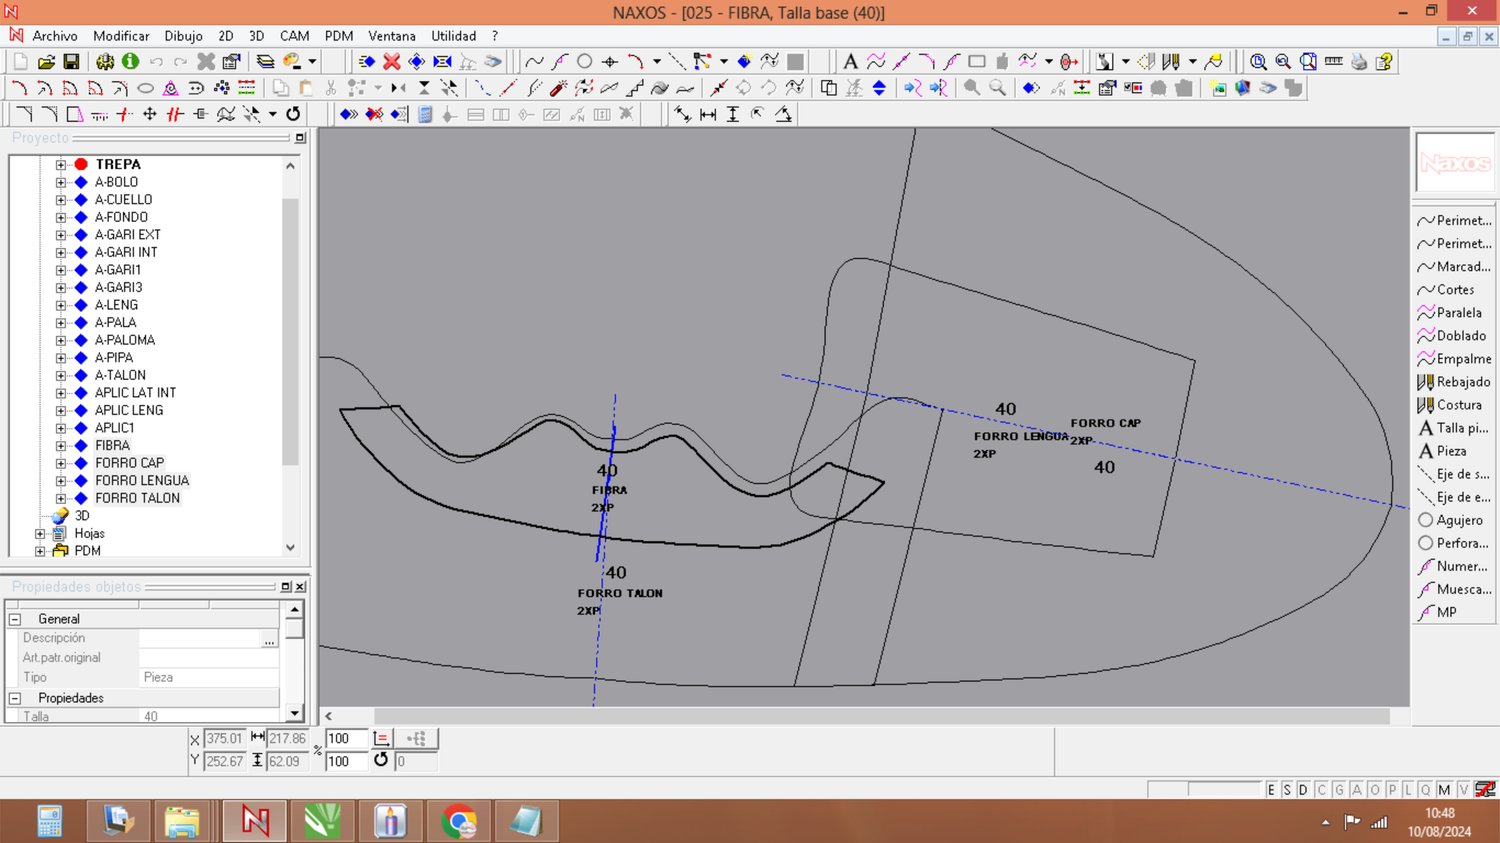Viewport: 1500px width, 843px height.
Task: Select the circle drawing tool
Action: point(585,62)
